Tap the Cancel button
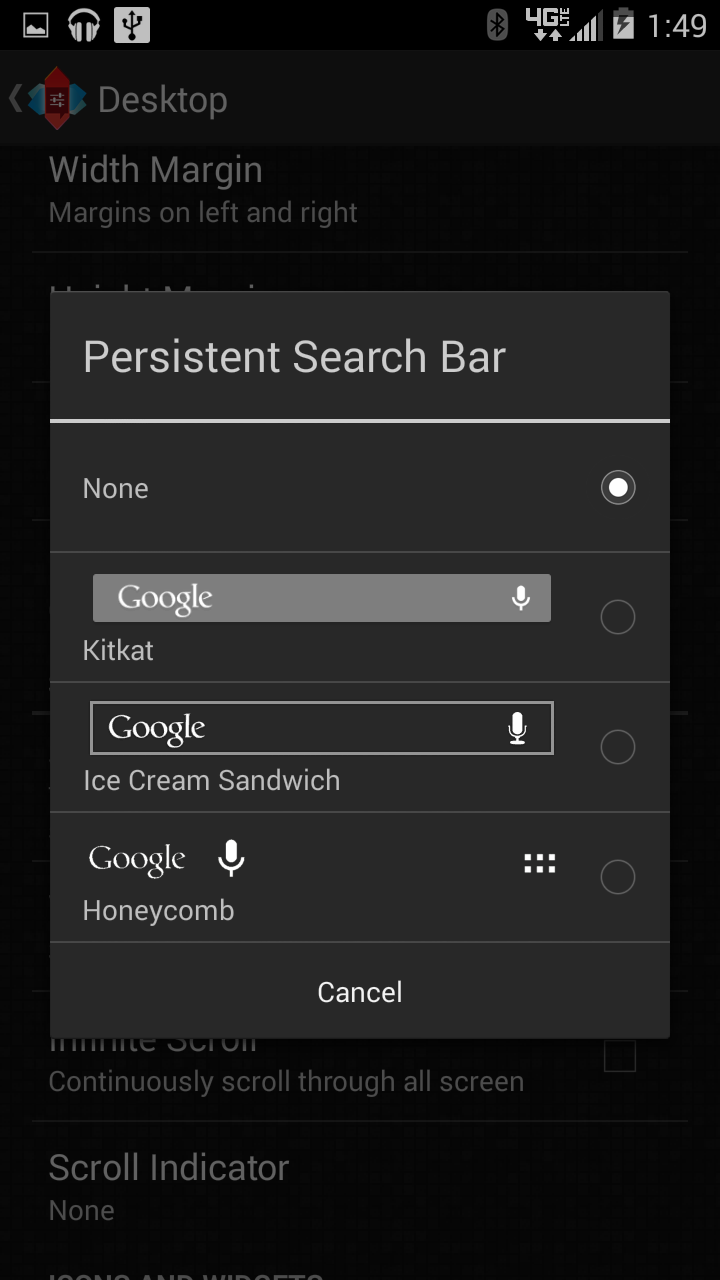 coord(360,991)
